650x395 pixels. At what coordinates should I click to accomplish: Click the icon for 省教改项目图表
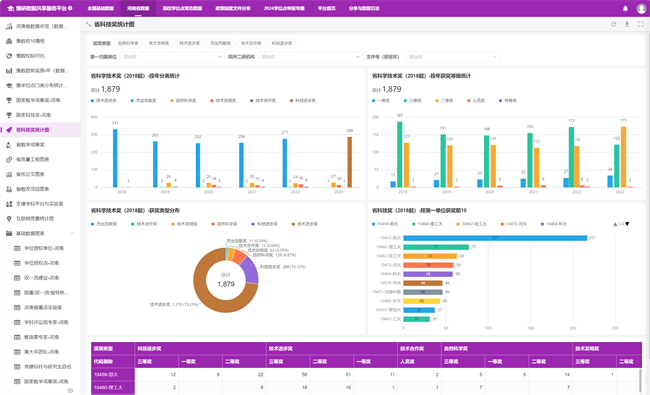[x=9, y=189]
